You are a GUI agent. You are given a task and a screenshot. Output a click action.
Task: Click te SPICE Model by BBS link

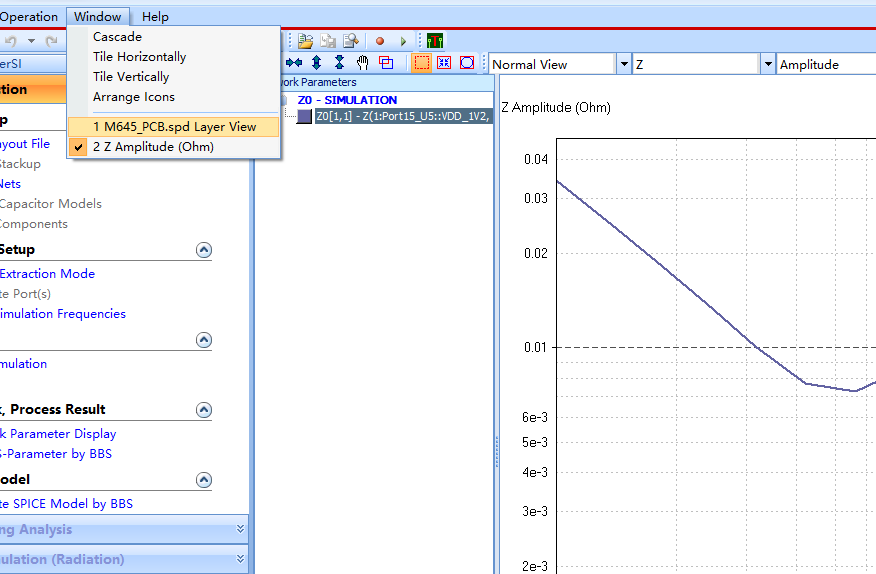(x=66, y=504)
